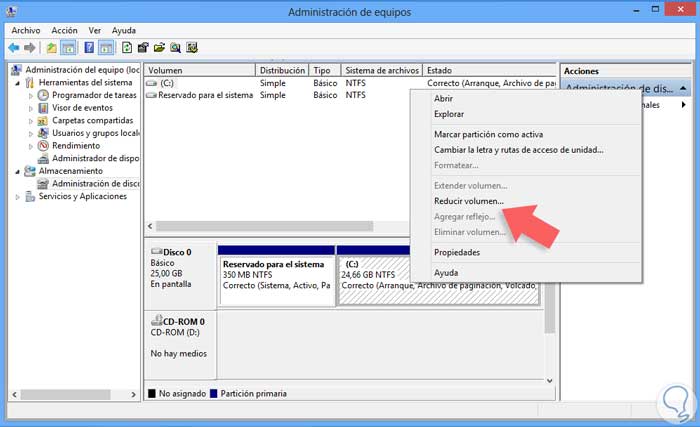The image size is (700, 427).
Task: Expand Programador de tareas node arrow
Action: 31,96
